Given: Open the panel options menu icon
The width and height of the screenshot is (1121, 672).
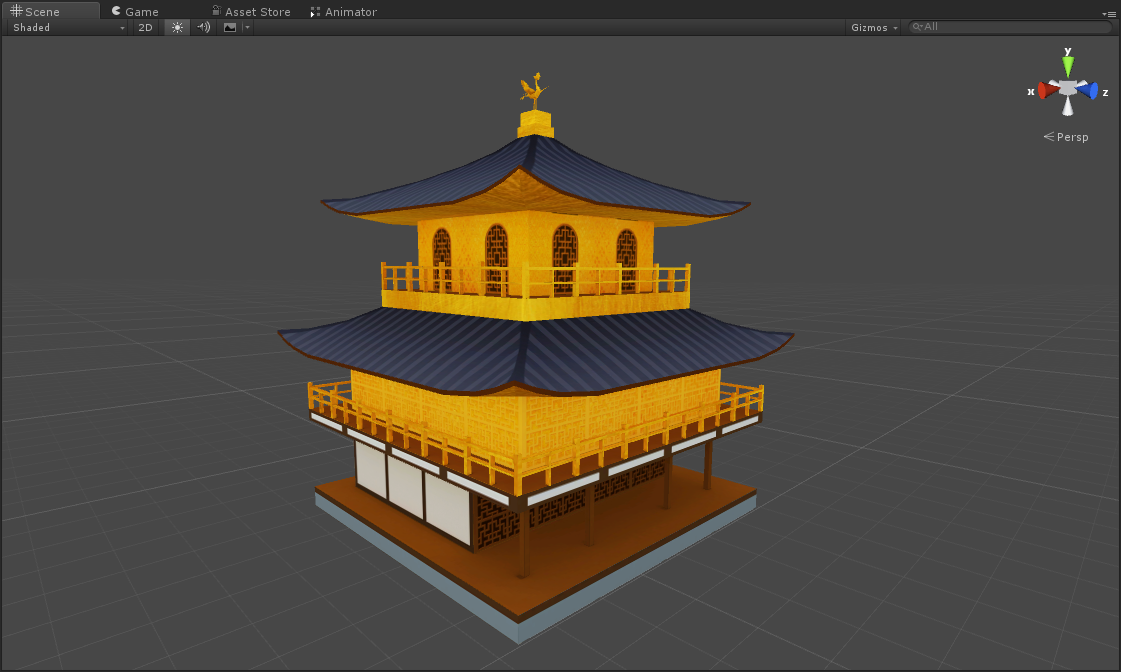Looking at the screenshot, I should pos(1109,14).
